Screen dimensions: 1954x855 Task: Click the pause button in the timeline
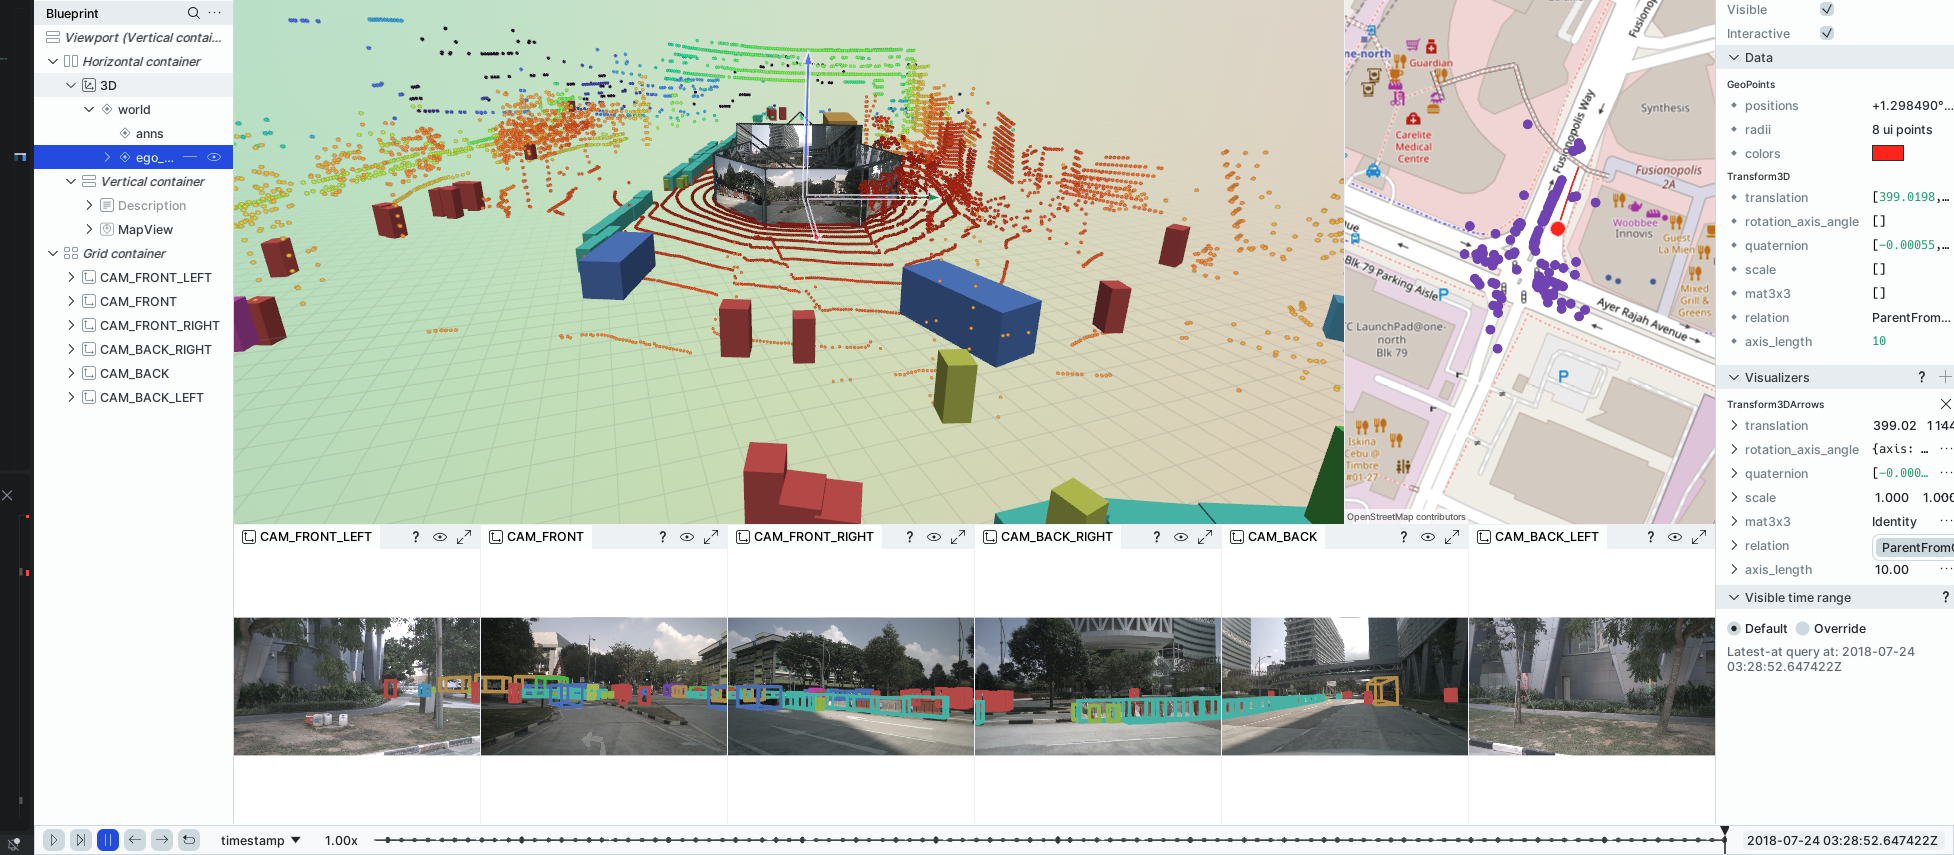(108, 840)
